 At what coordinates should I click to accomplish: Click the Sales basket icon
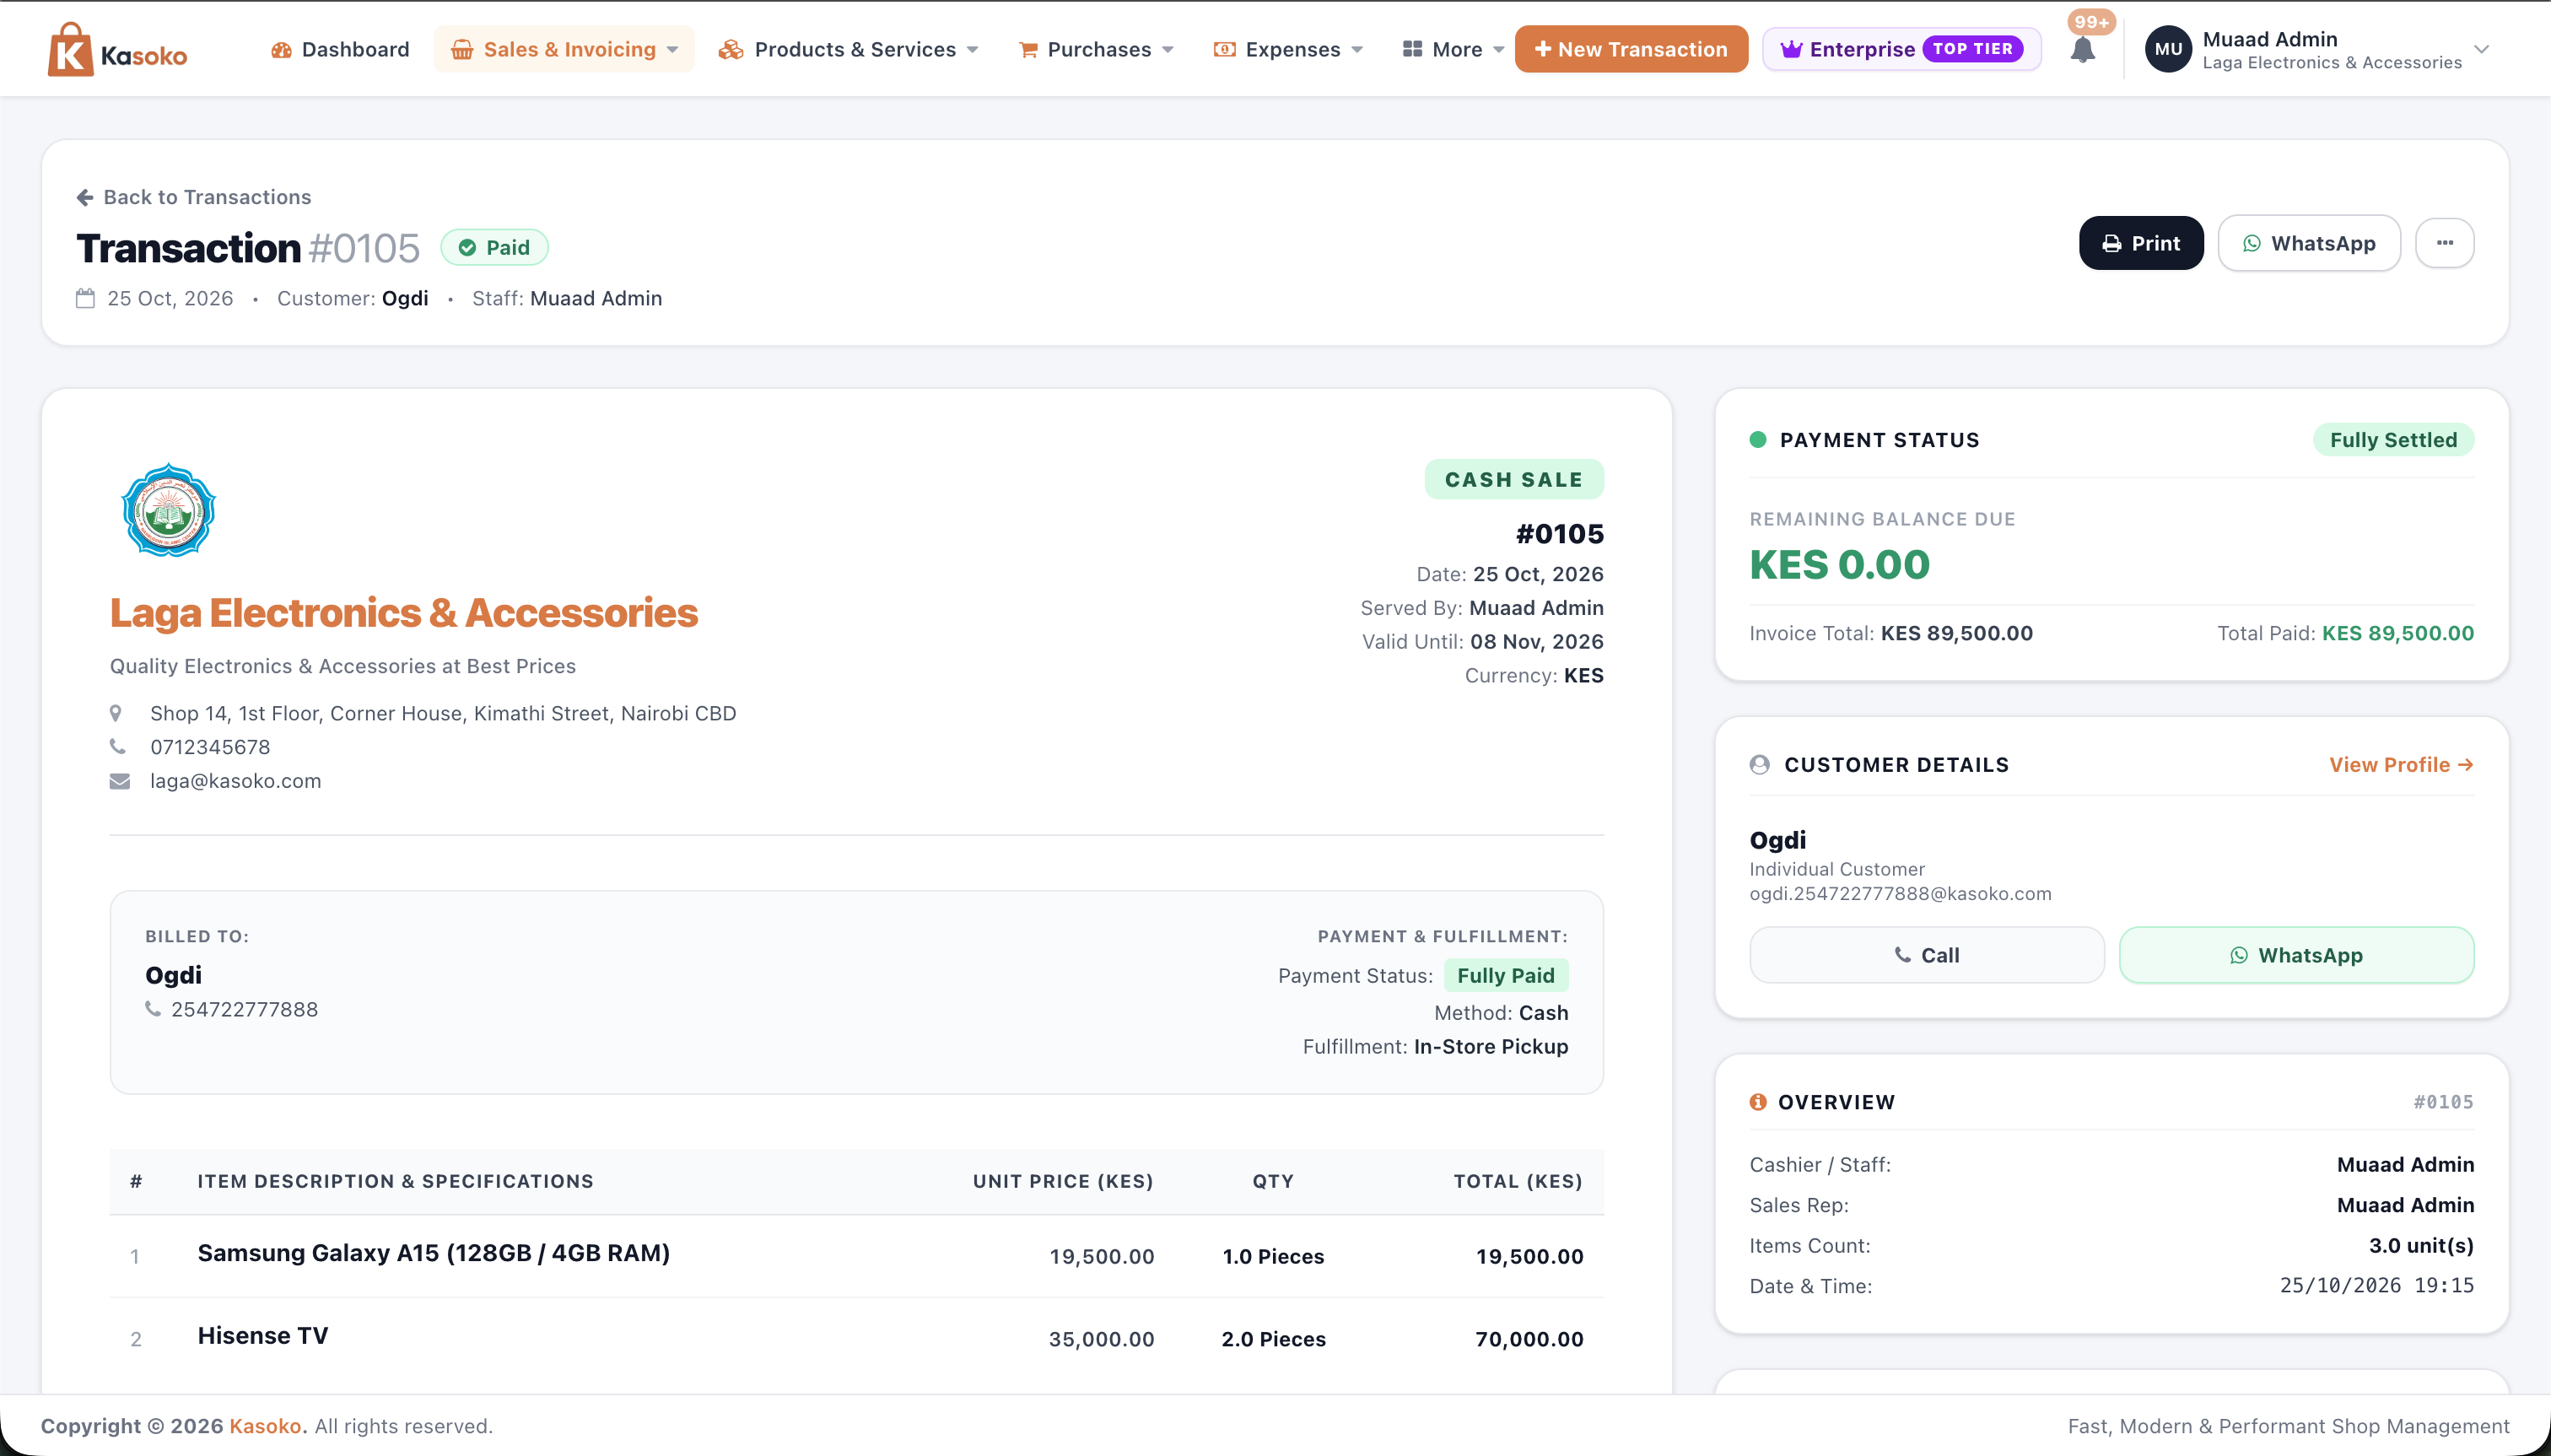point(462,50)
